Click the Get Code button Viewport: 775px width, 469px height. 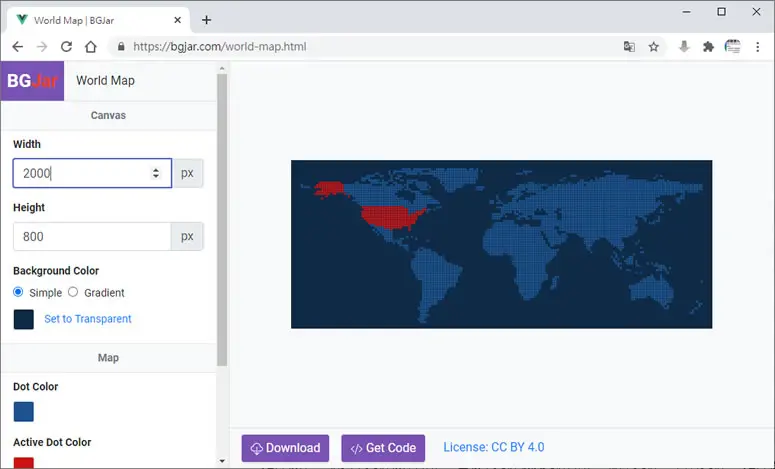383,448
